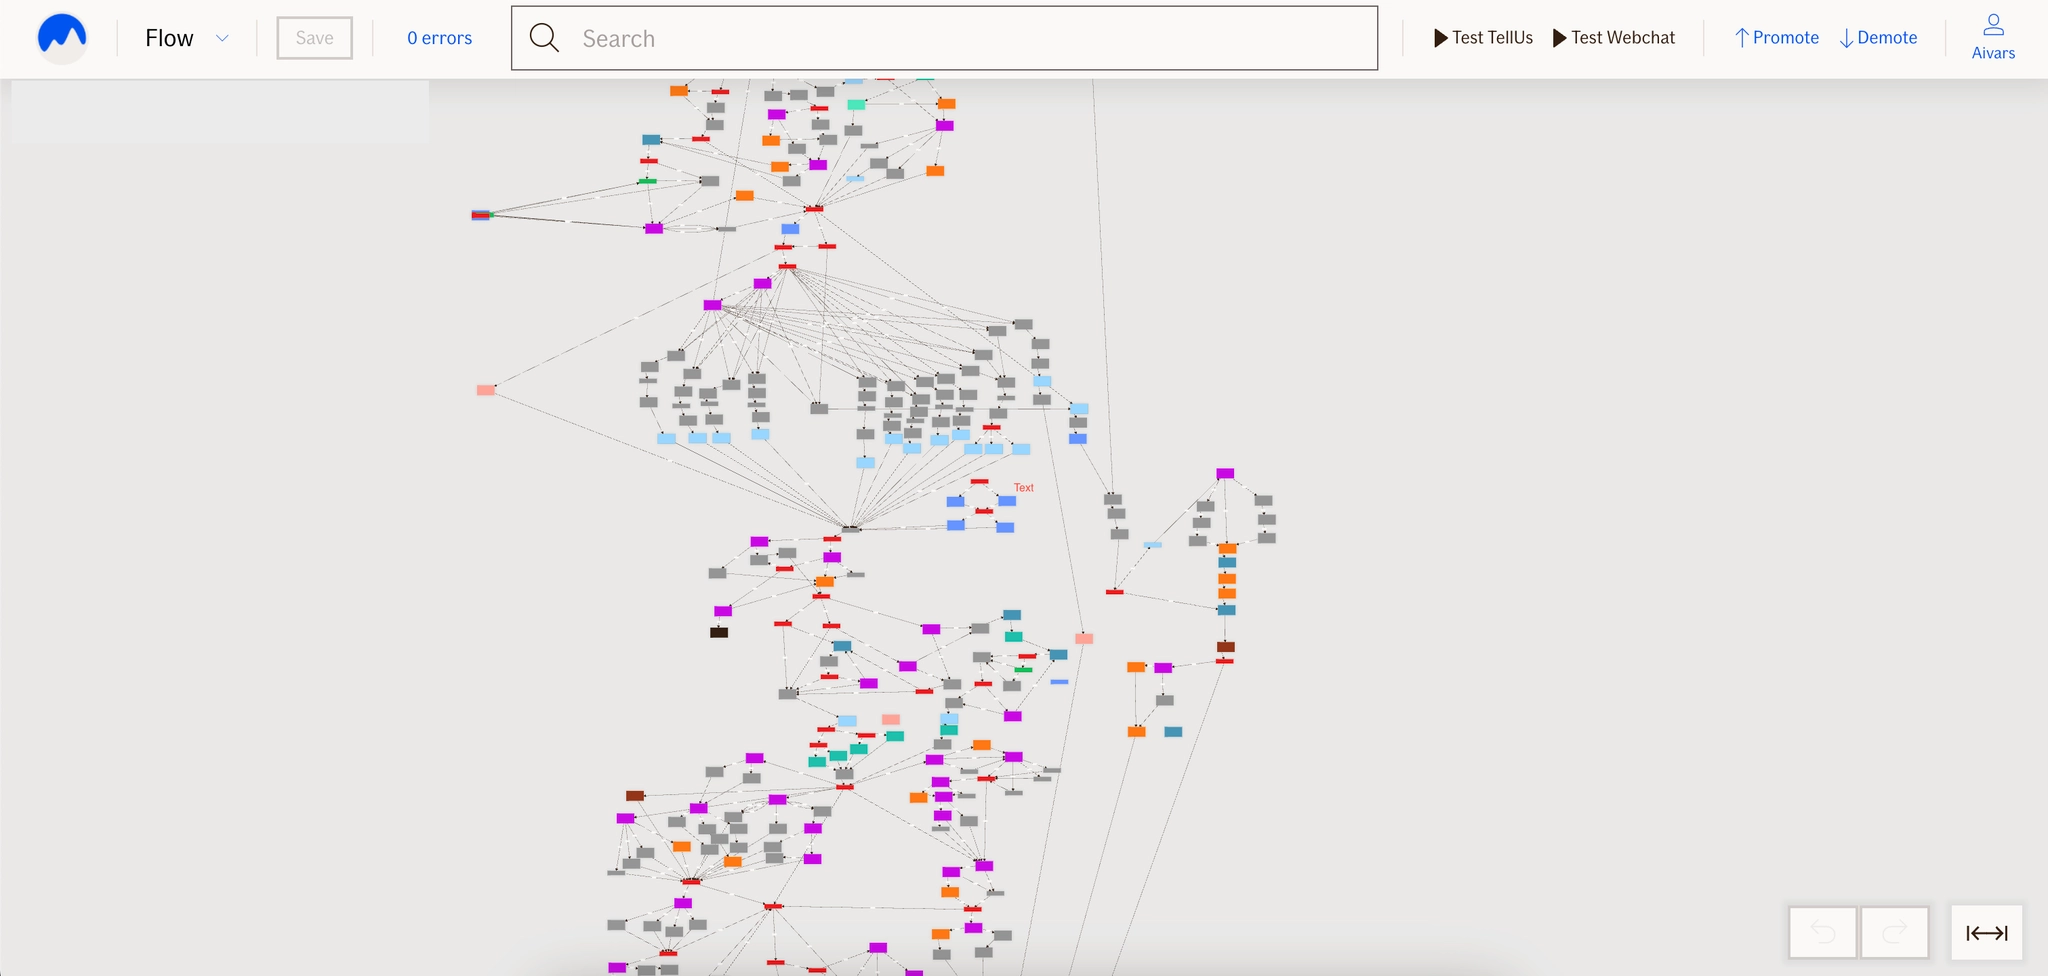Click the Flow menu label
Viewport: 2048px width, 976px height.
pyautogui.click(x=169, y=38)
